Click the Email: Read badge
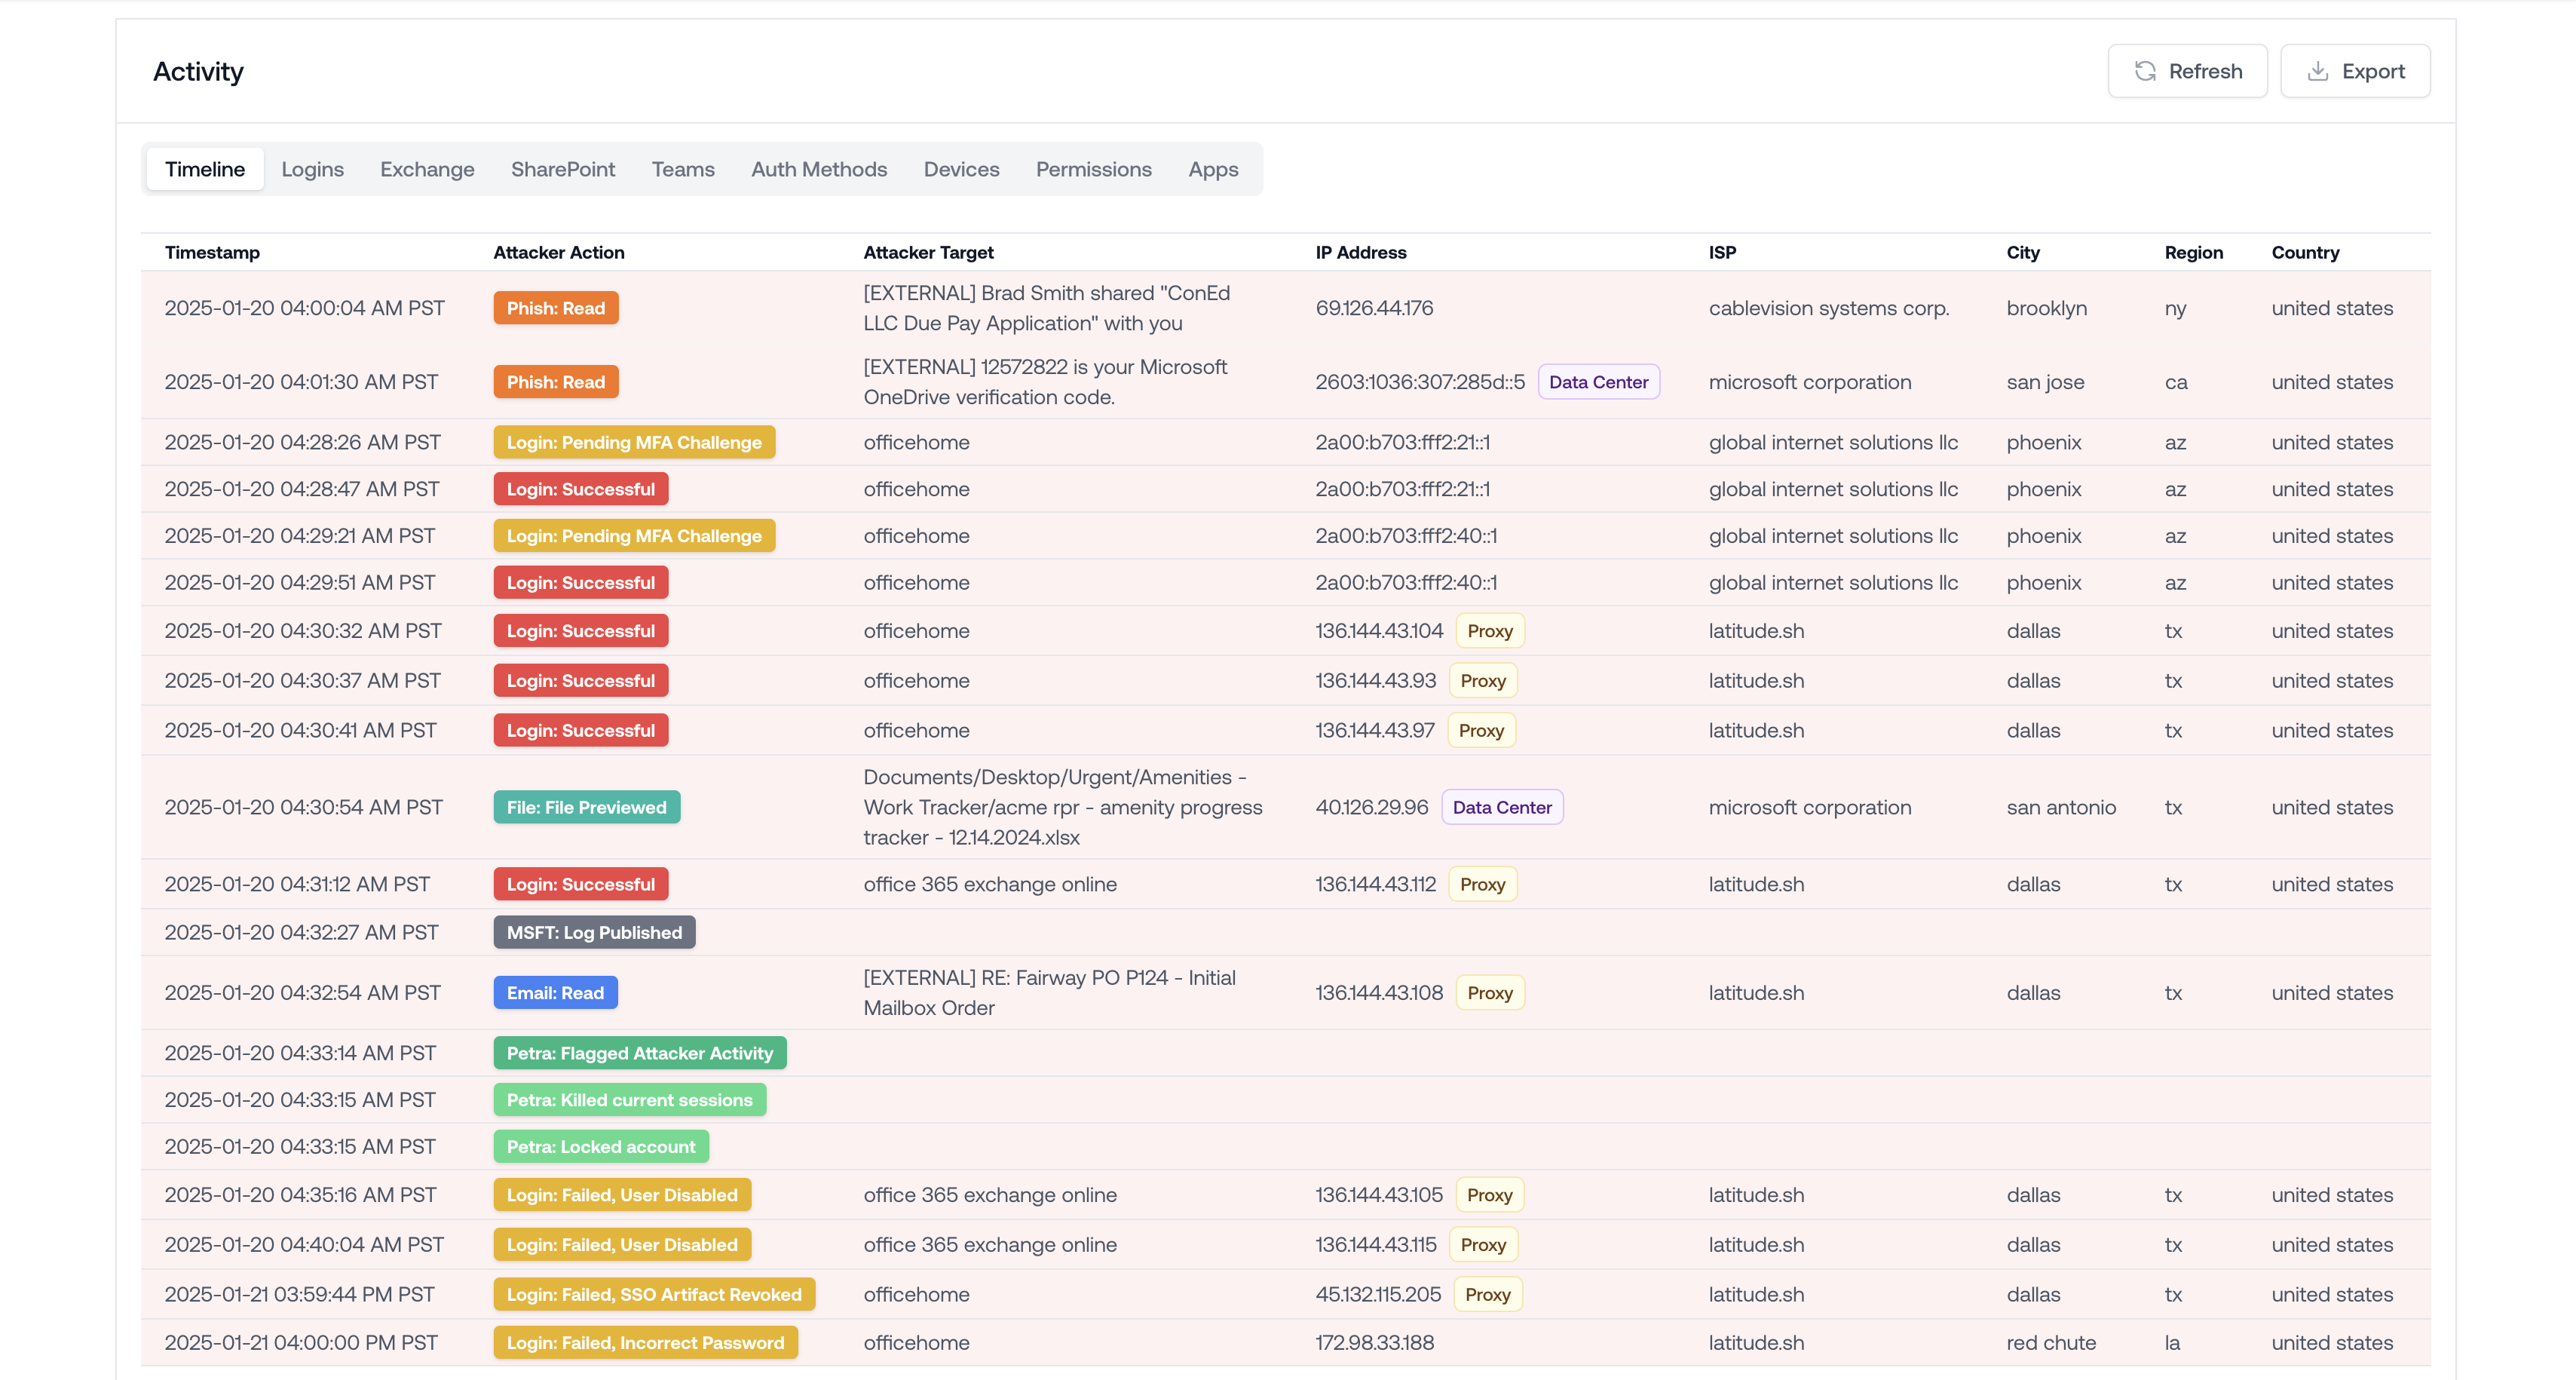The height and width of the screenshot is (1380, 2576). (x=555, y=993)
